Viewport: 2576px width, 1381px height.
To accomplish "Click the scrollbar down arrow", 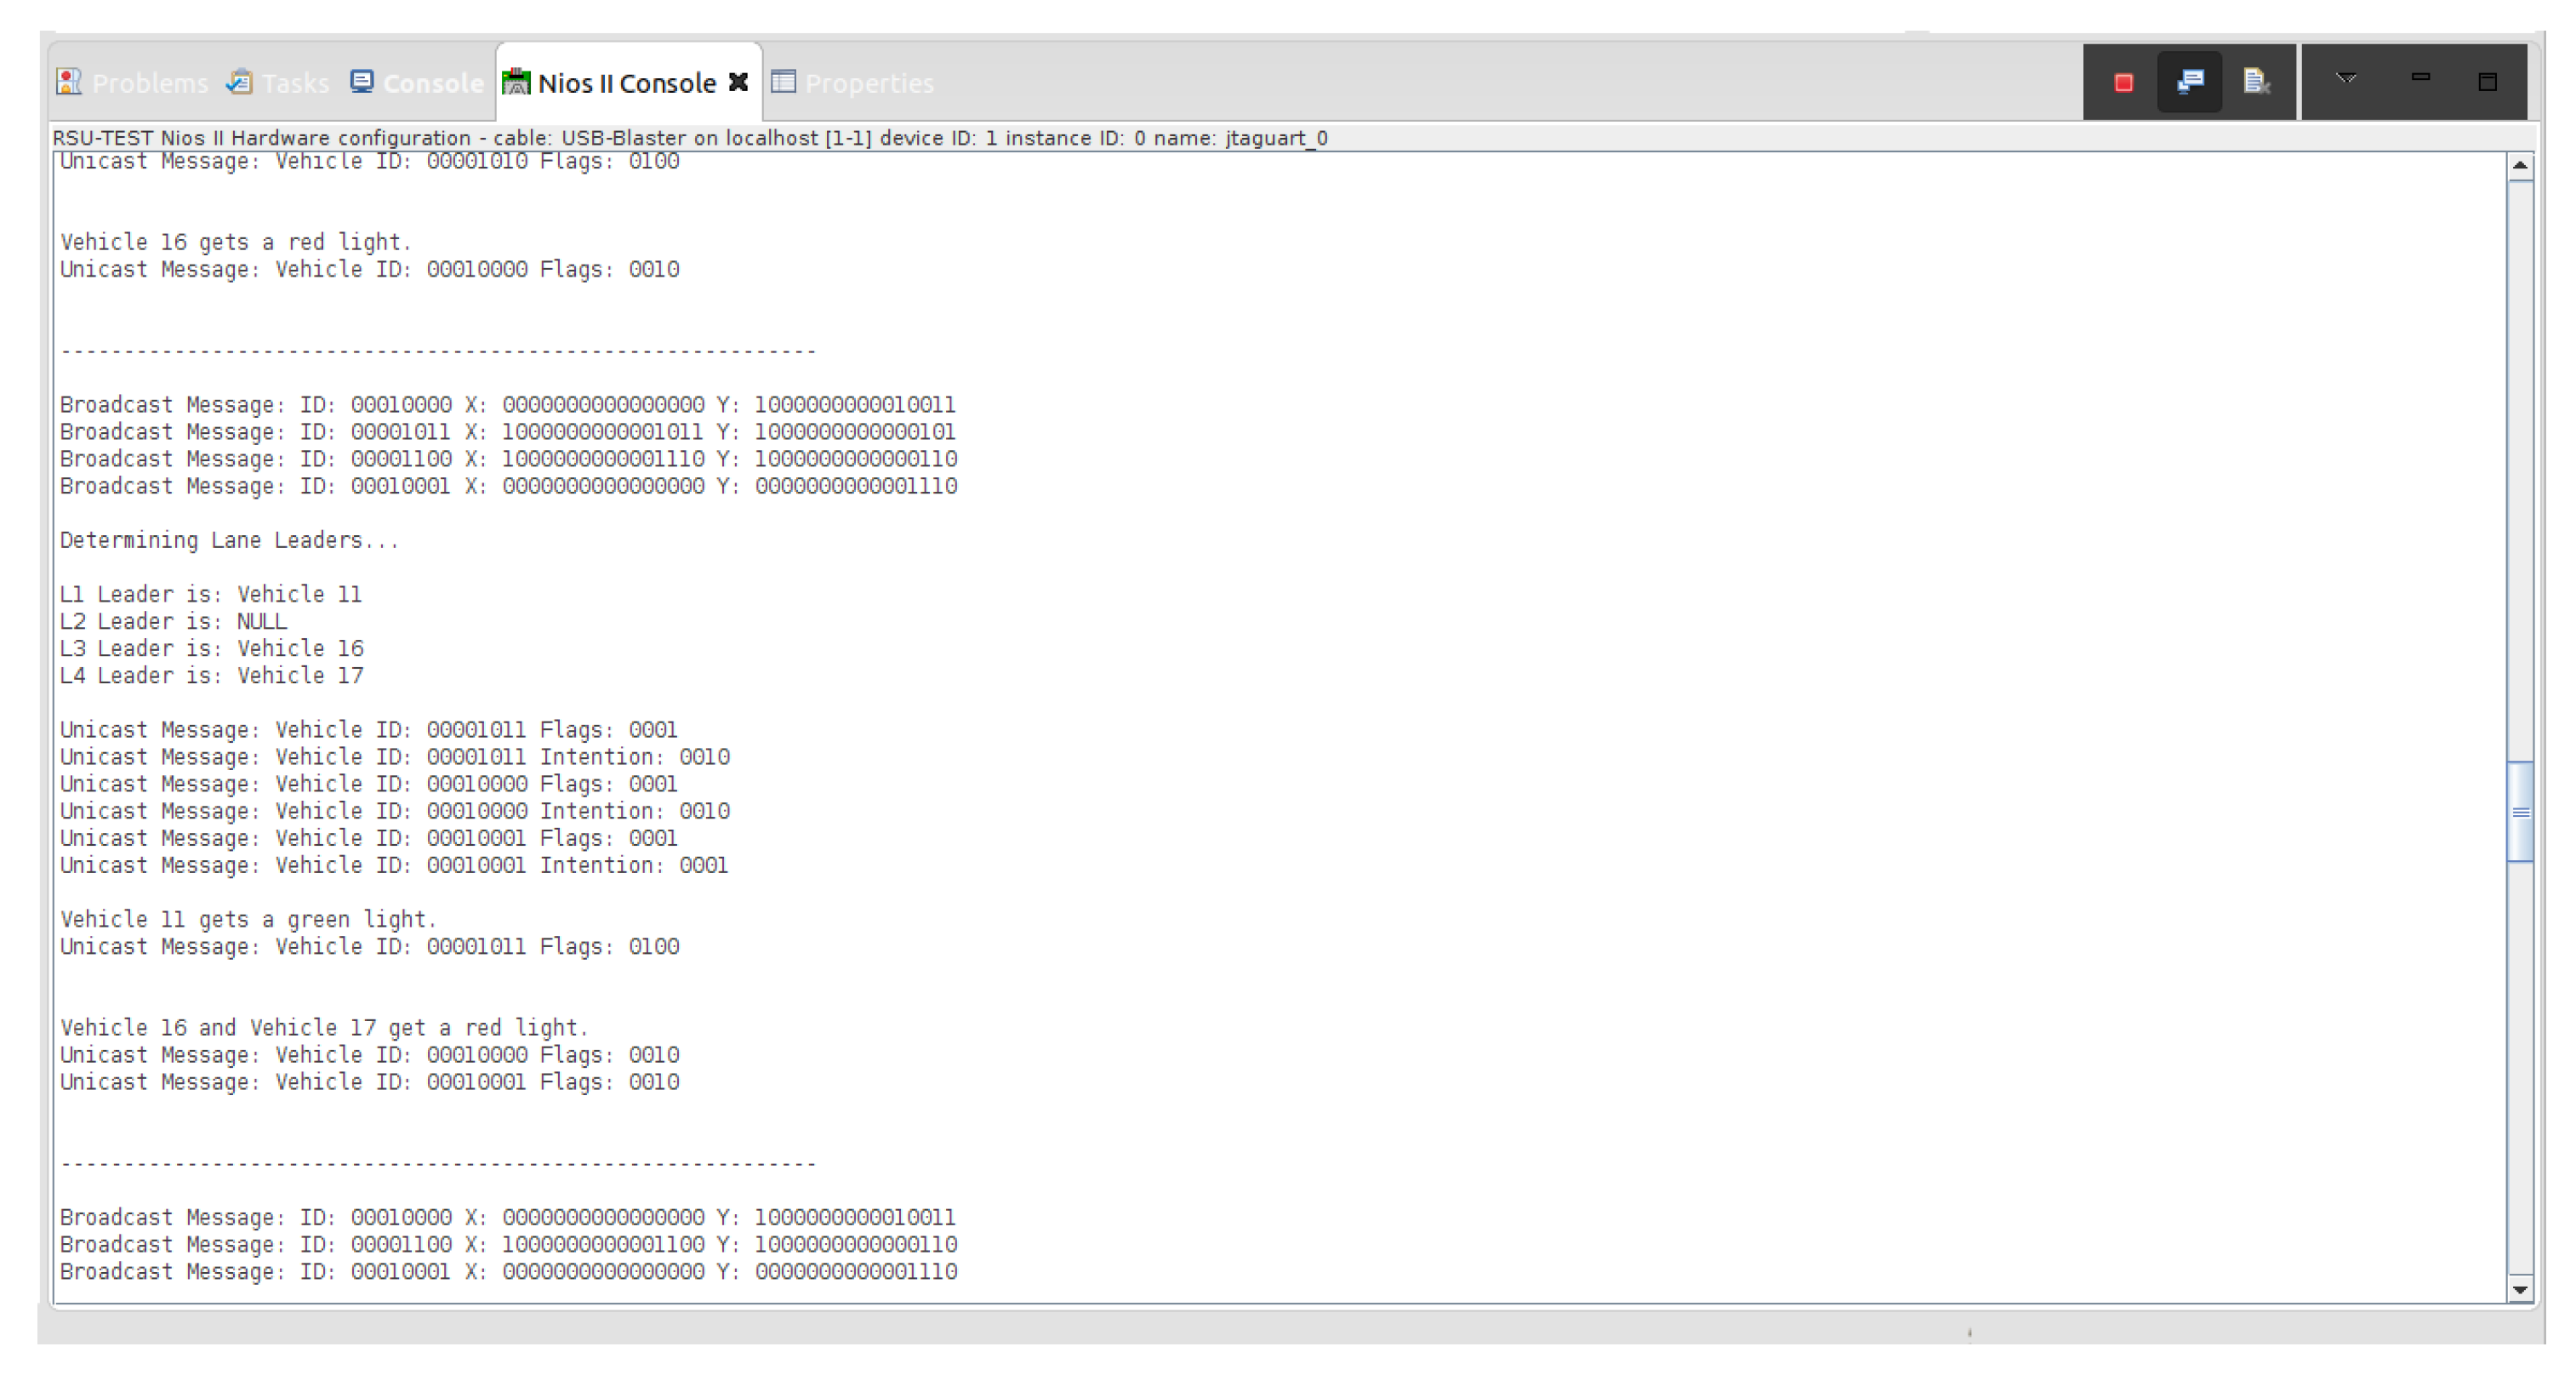I will tap(2520, 1290).
